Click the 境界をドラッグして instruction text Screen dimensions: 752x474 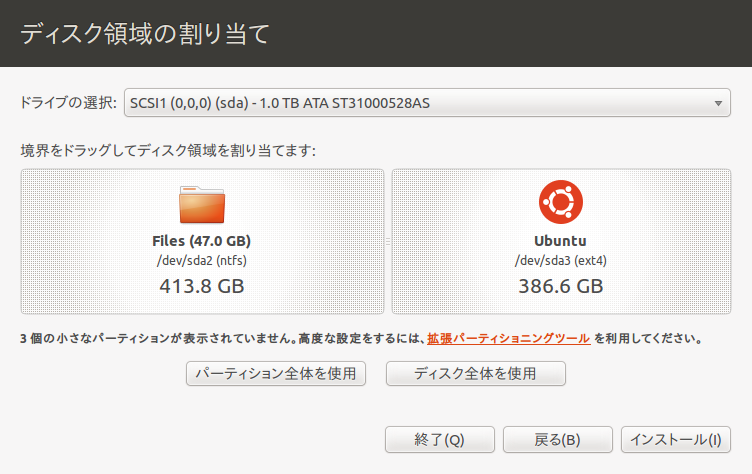click(x=168, y=151)
